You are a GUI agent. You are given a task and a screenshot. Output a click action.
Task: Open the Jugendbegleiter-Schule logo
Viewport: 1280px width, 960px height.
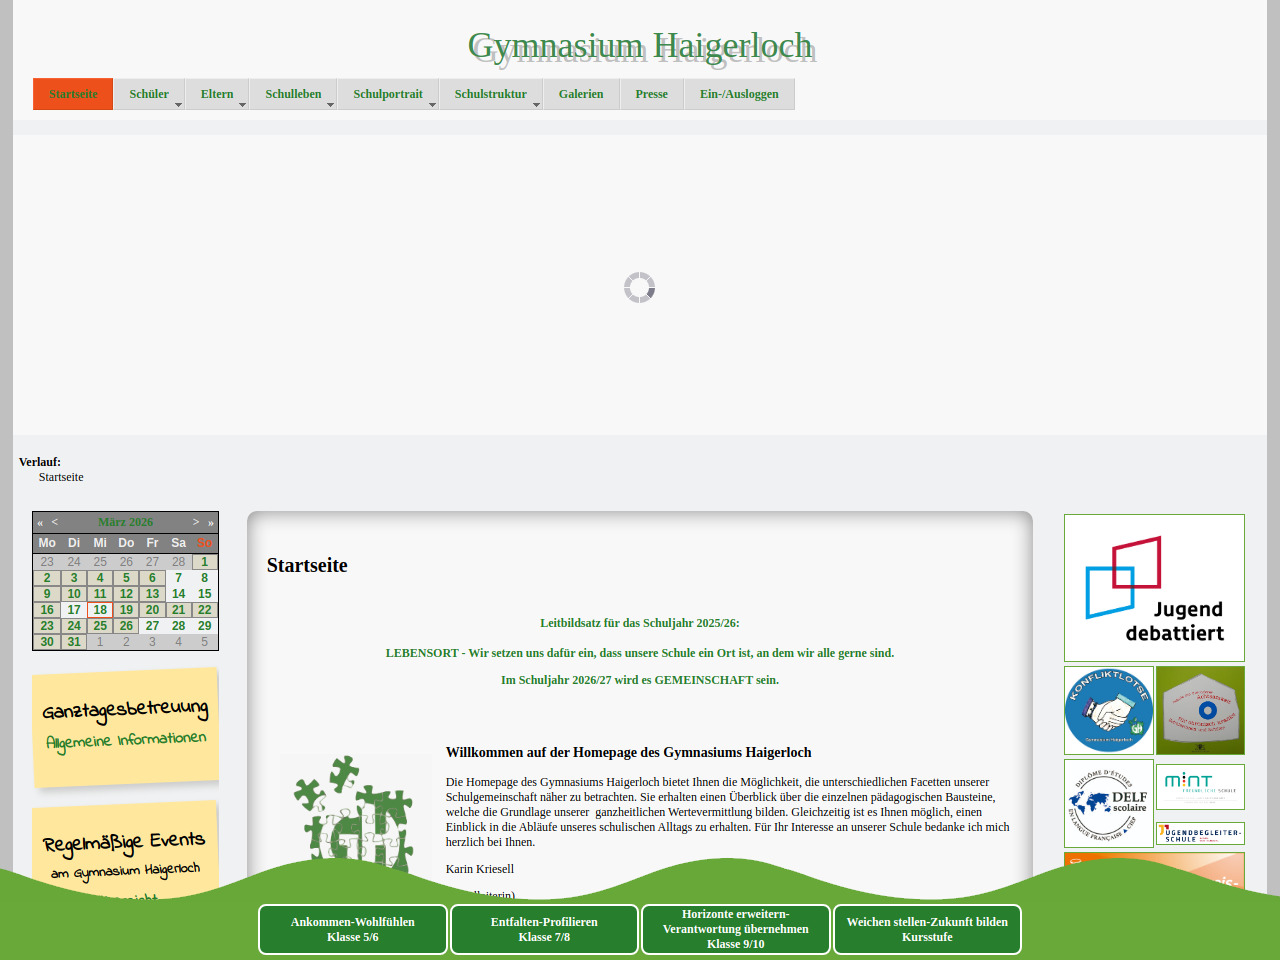(1200, 833)
